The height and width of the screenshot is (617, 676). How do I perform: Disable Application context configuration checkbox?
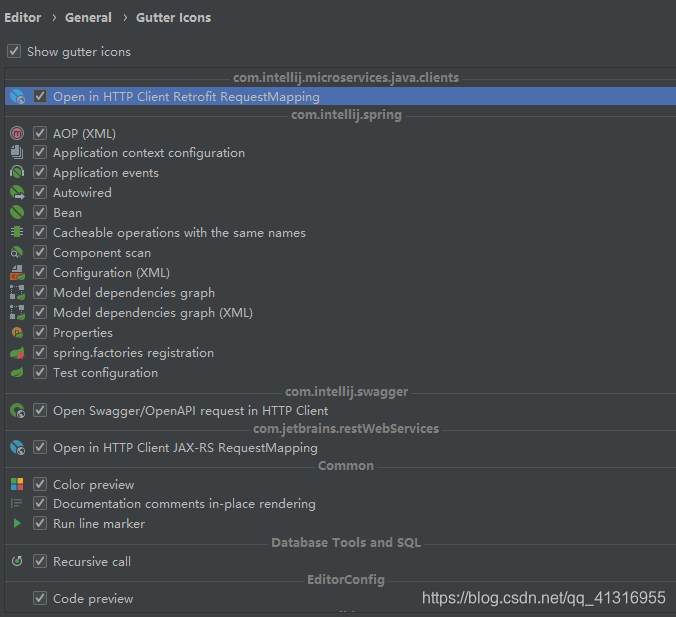click(x=40, y=152)
